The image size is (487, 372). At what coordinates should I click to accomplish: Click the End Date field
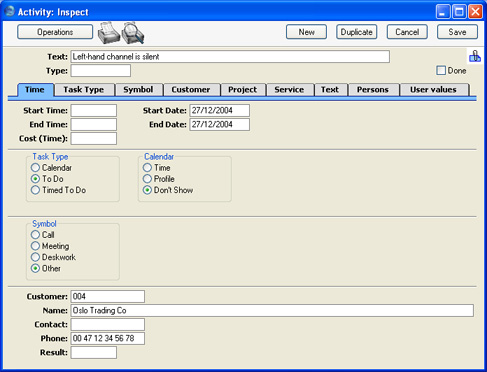click(220, 124)
